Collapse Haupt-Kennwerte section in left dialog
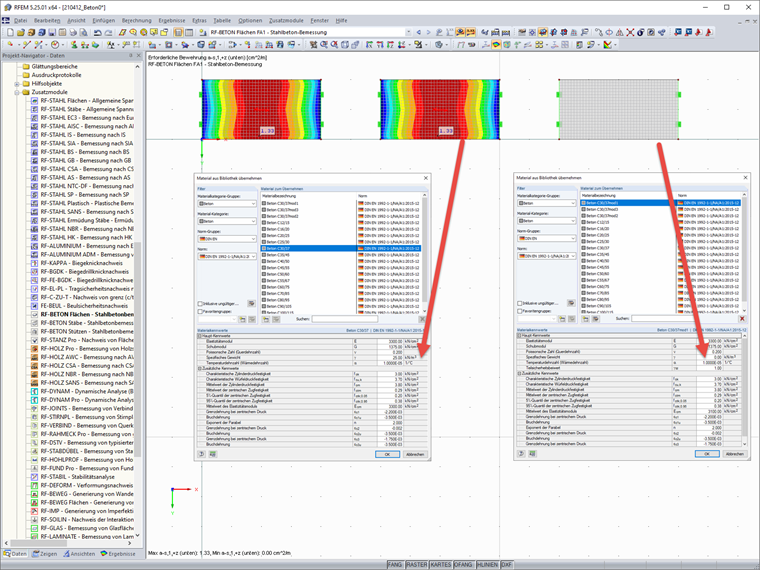This screenshot has width=760, height=570. click(x=199, y=335)
